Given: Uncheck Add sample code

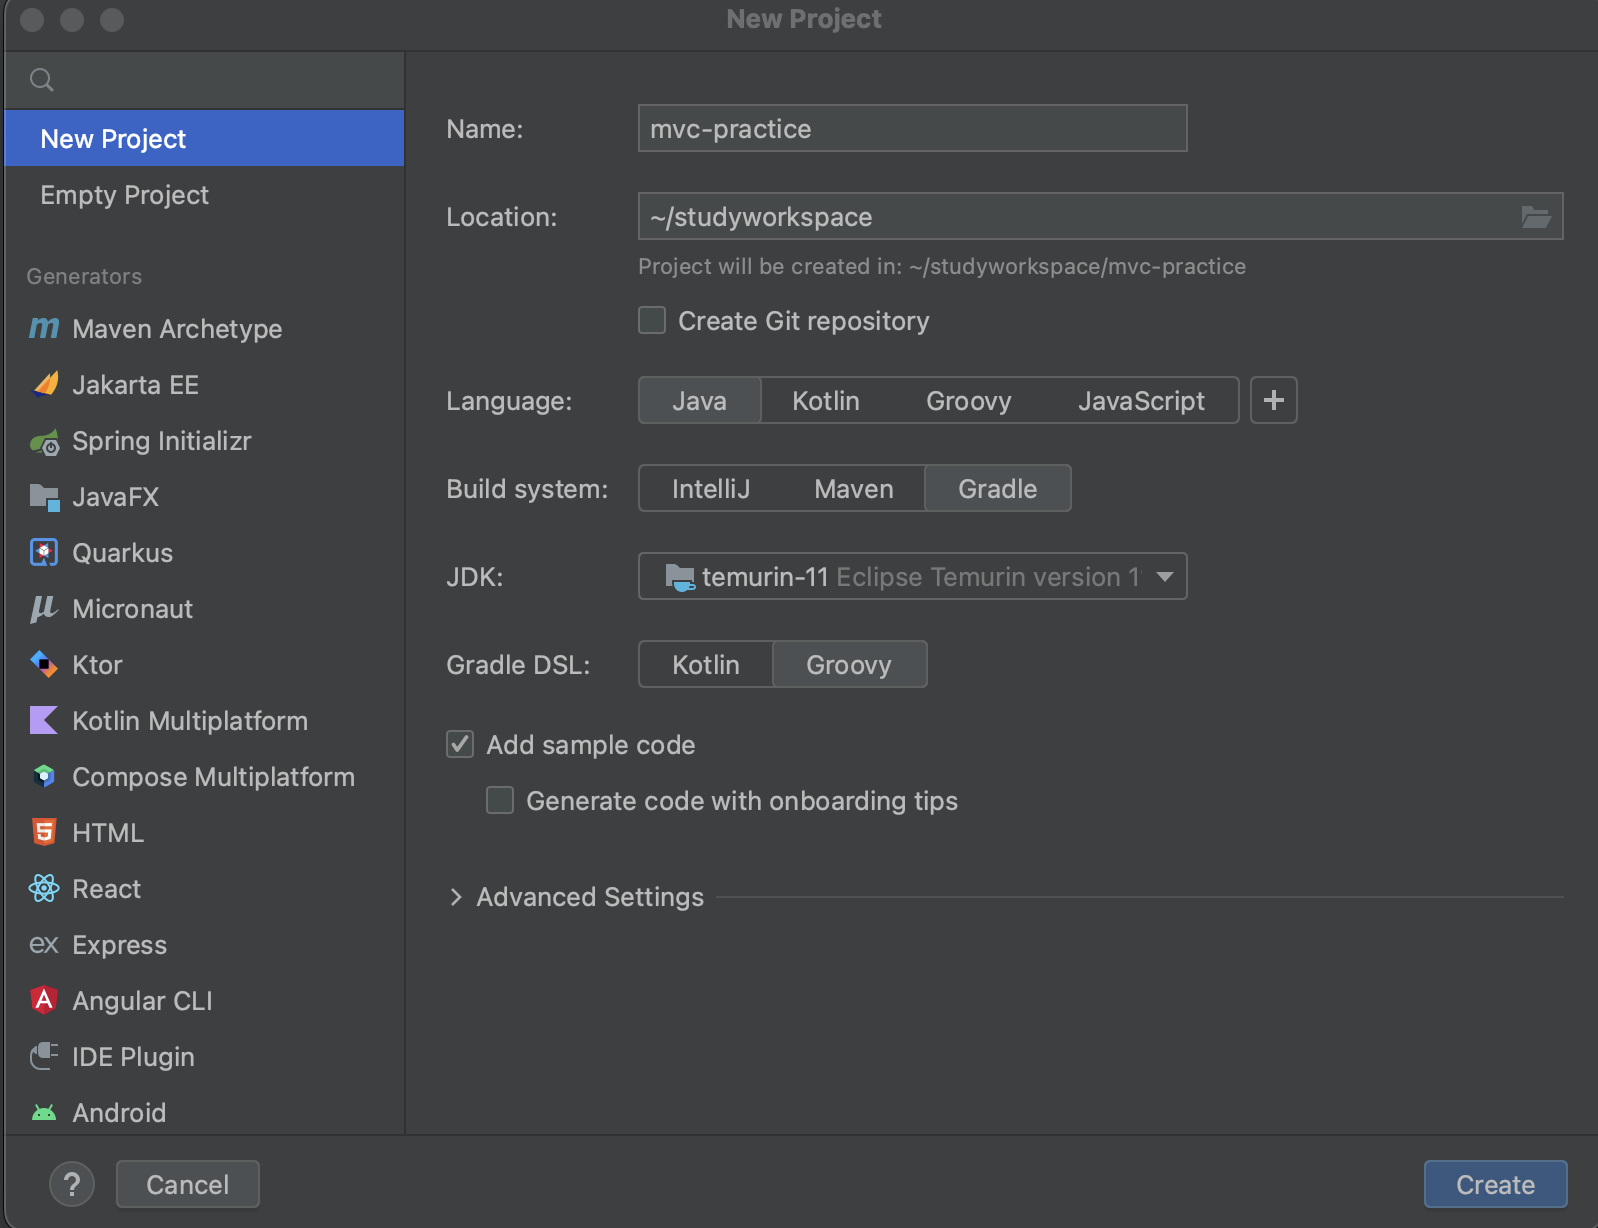Looking at the screenshot, I should (x=460, y=744).
